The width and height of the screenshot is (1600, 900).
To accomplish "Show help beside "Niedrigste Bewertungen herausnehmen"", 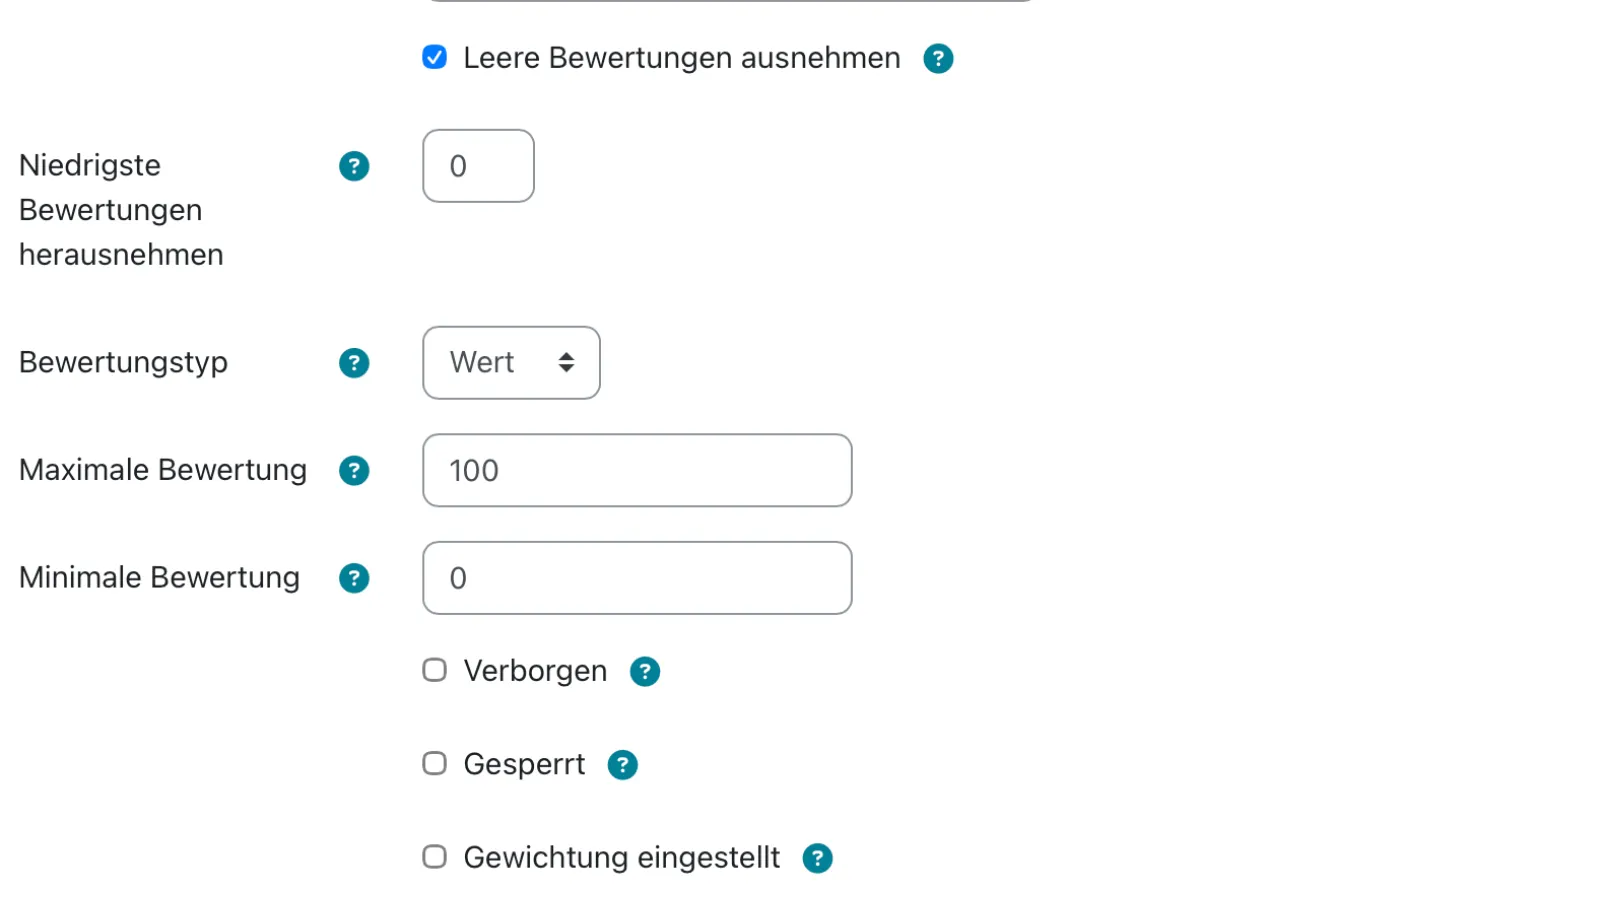I will pos(354,166).
